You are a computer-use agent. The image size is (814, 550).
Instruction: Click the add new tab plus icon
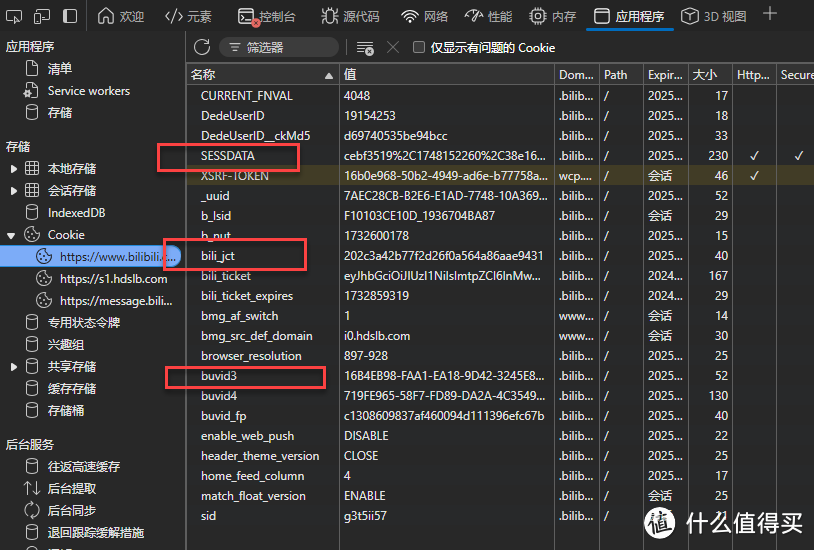(x=769, y=14)
